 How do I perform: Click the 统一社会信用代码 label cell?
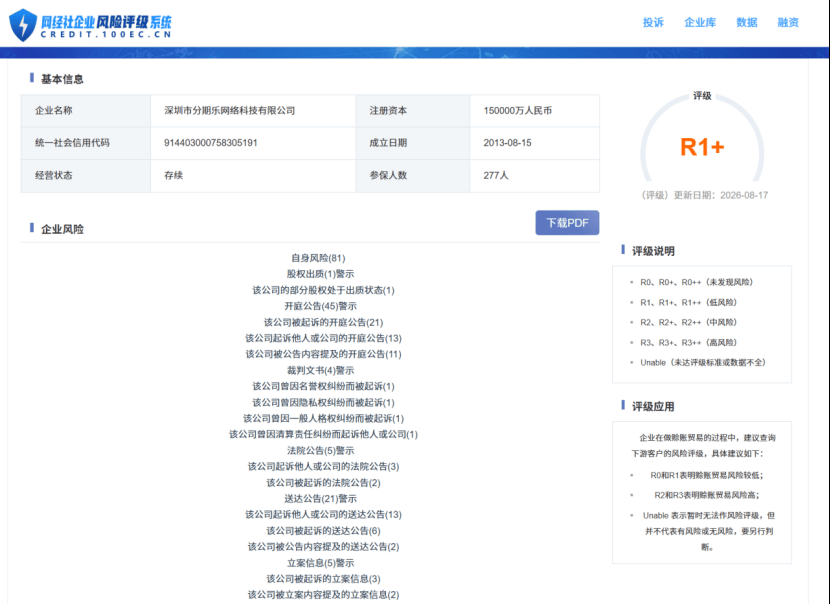coord(86,143)
